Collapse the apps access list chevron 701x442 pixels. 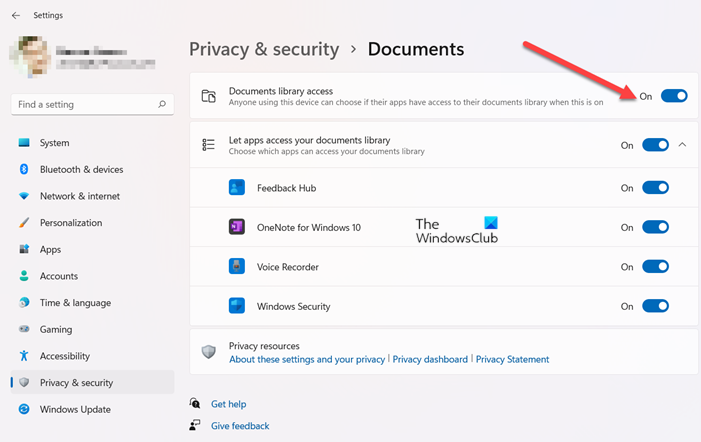pos(682,145)
